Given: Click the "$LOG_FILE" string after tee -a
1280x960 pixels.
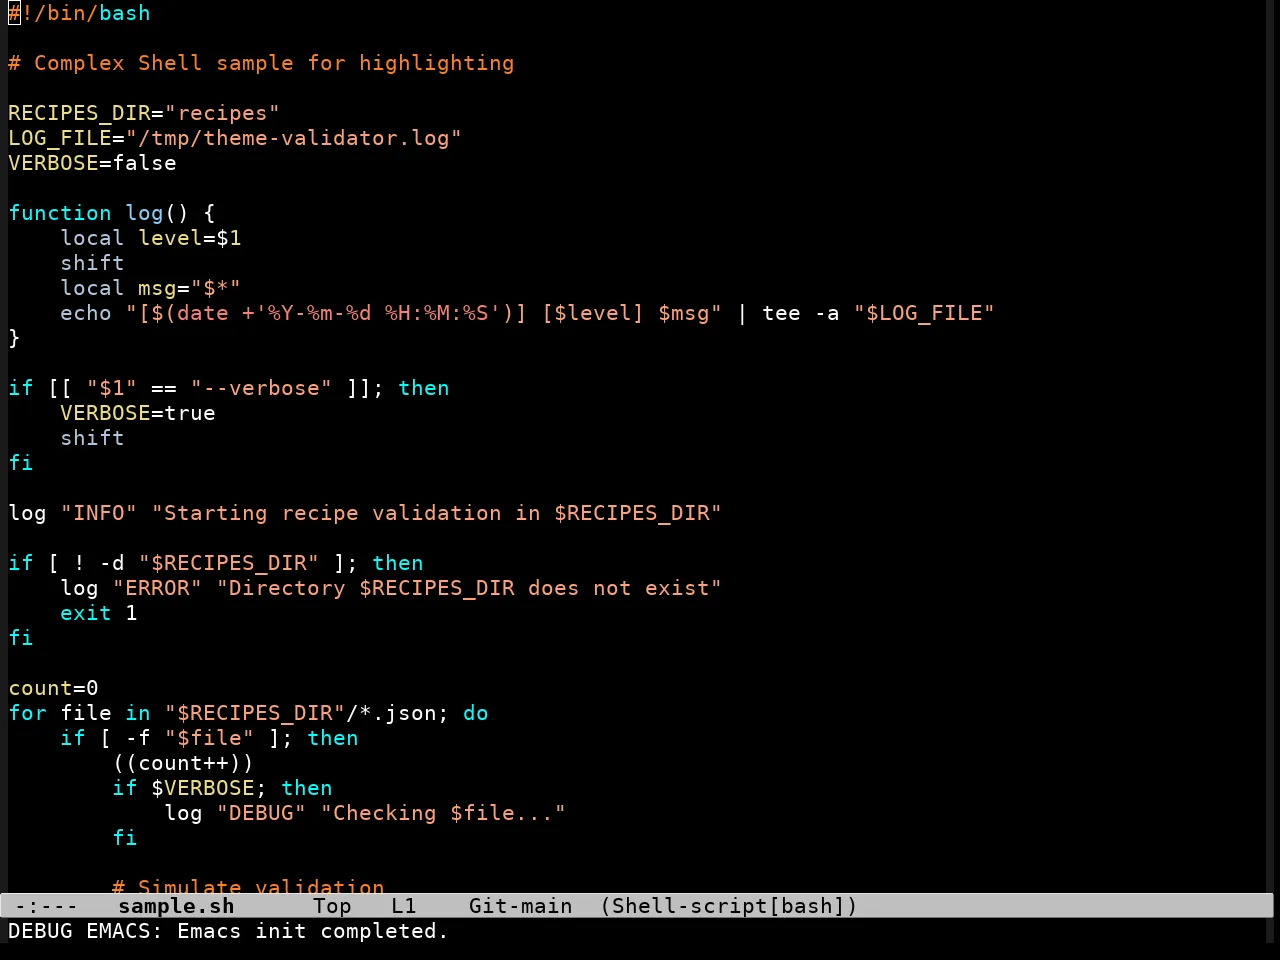Looking at the screenshot, I should click(924, 313).
